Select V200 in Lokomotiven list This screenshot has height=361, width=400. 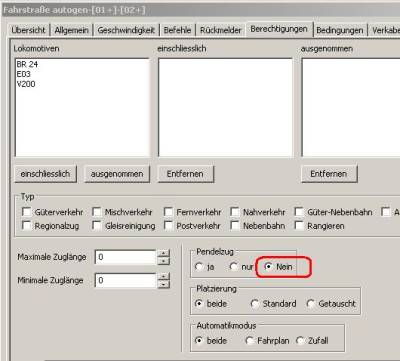pyautogui.click(x=26, y=84)
